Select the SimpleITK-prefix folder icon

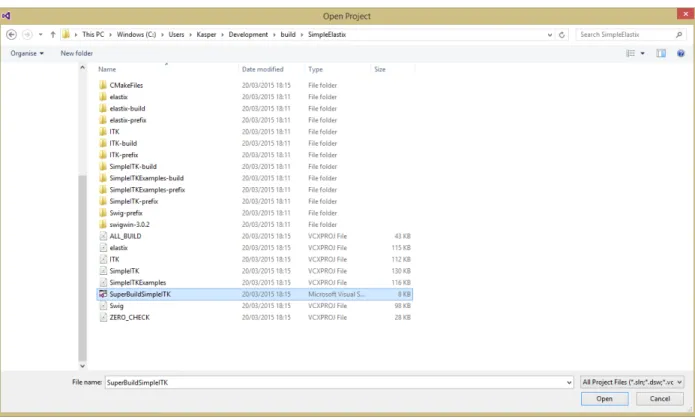103,201
